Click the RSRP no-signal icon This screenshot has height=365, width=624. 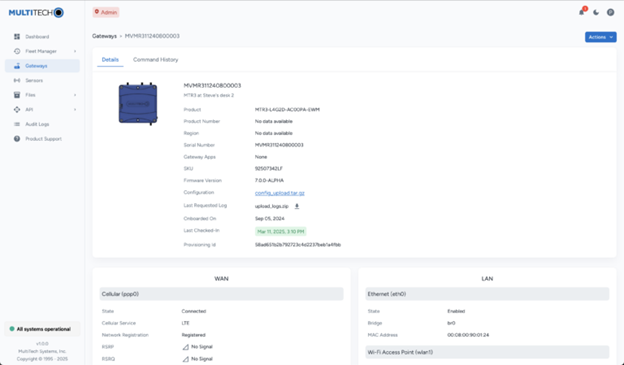coord(185,347)
